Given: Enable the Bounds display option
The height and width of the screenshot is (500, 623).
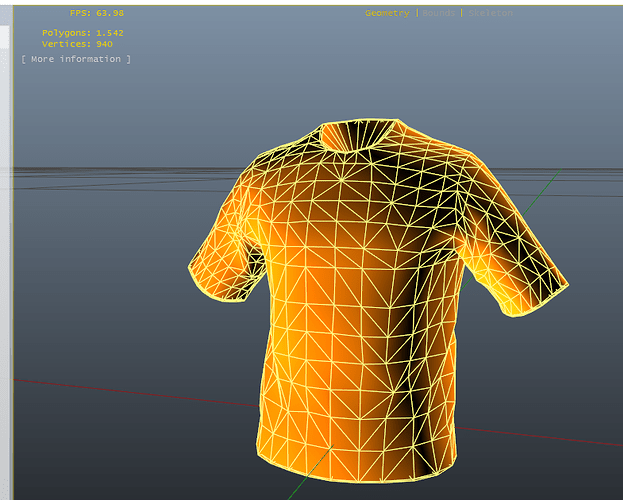Looking at the screenshot, I should pos(438,13).
